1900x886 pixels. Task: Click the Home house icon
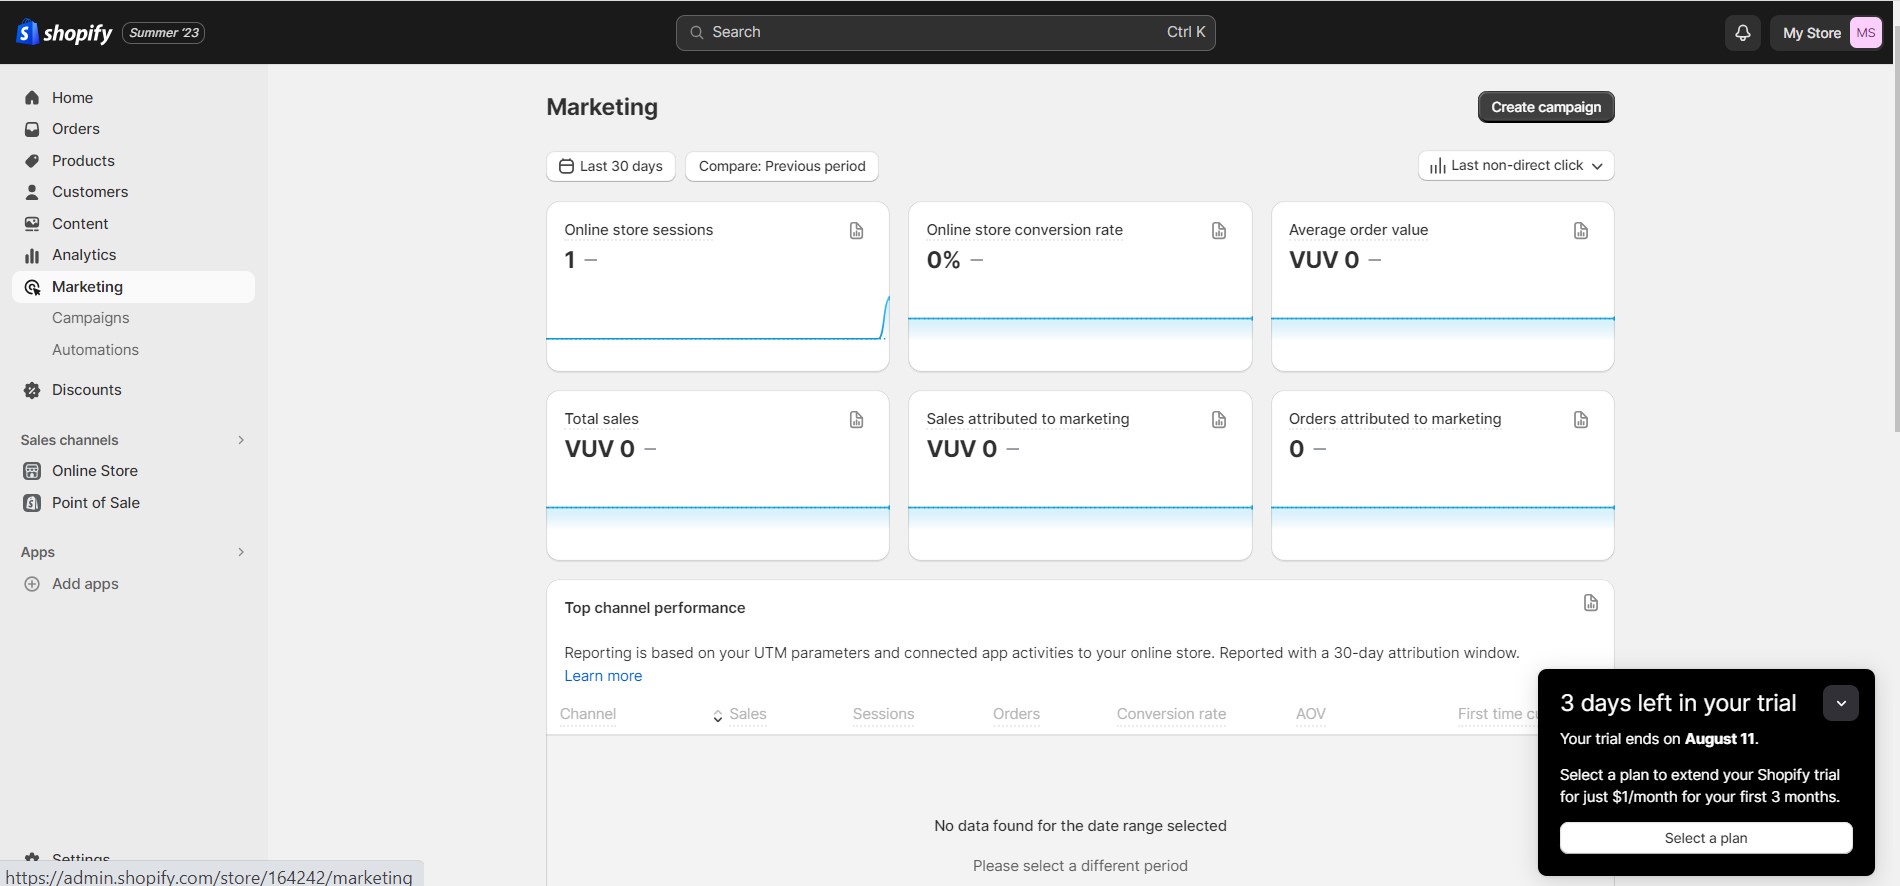32,98
